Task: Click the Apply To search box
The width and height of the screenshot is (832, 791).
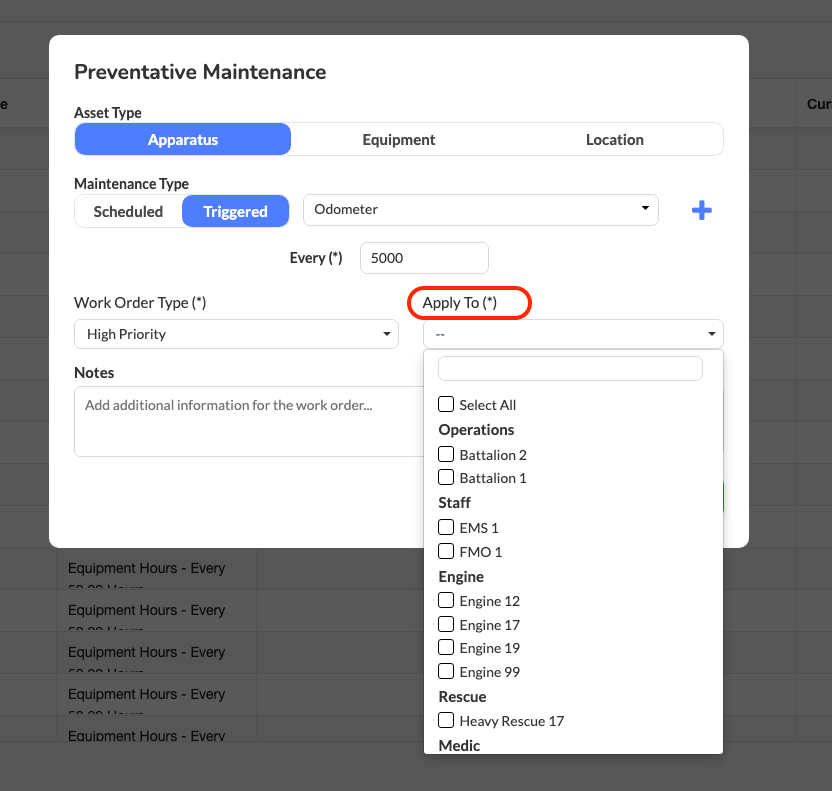Action: coord(570,368)
